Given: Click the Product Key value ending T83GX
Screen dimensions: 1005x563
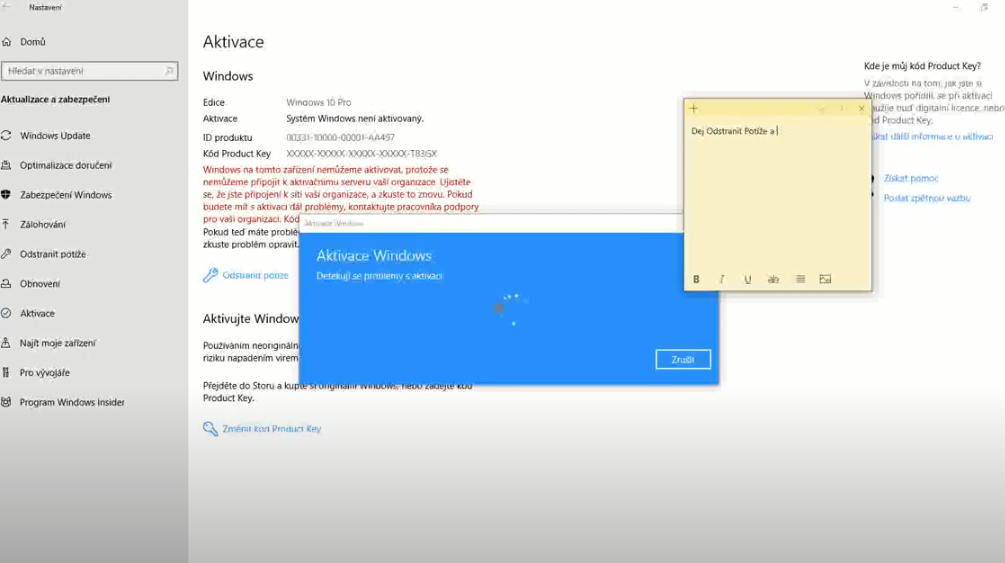Looking at the screenshot, I should (361, 153).
